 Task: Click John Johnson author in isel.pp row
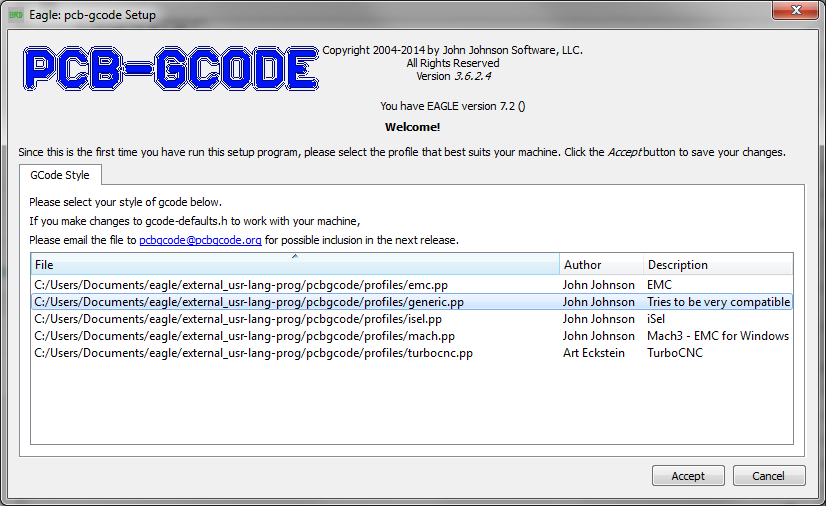coord(598,319)
